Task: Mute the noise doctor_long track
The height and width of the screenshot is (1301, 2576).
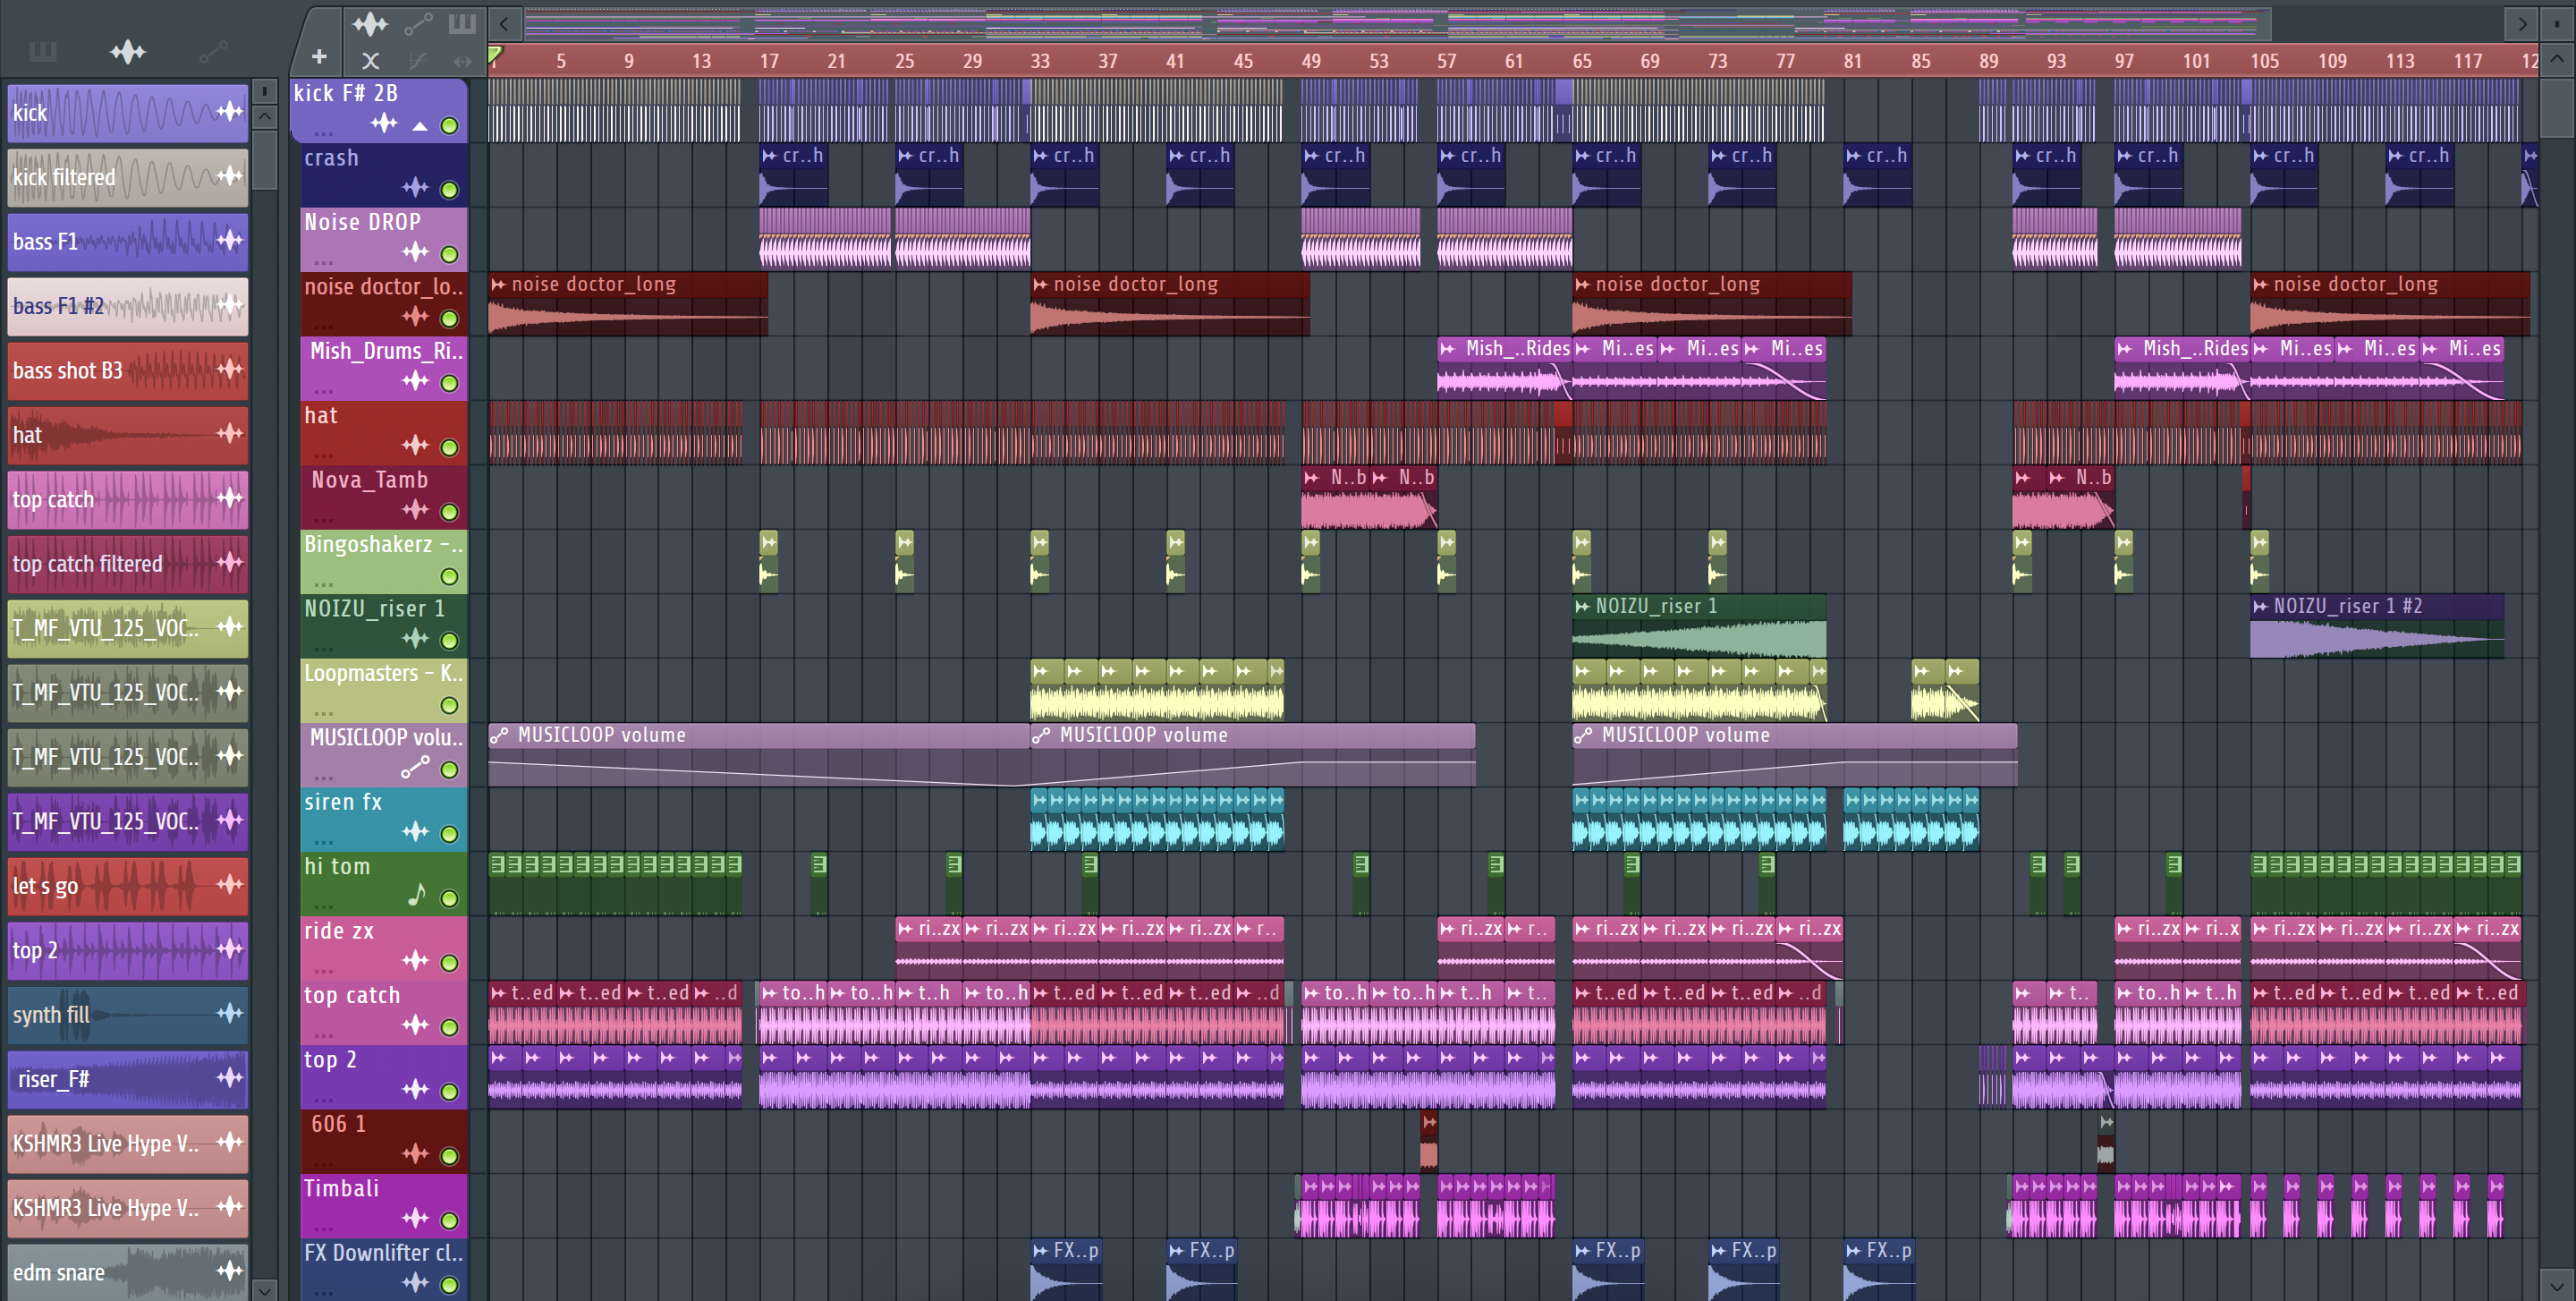Action: 450,319
